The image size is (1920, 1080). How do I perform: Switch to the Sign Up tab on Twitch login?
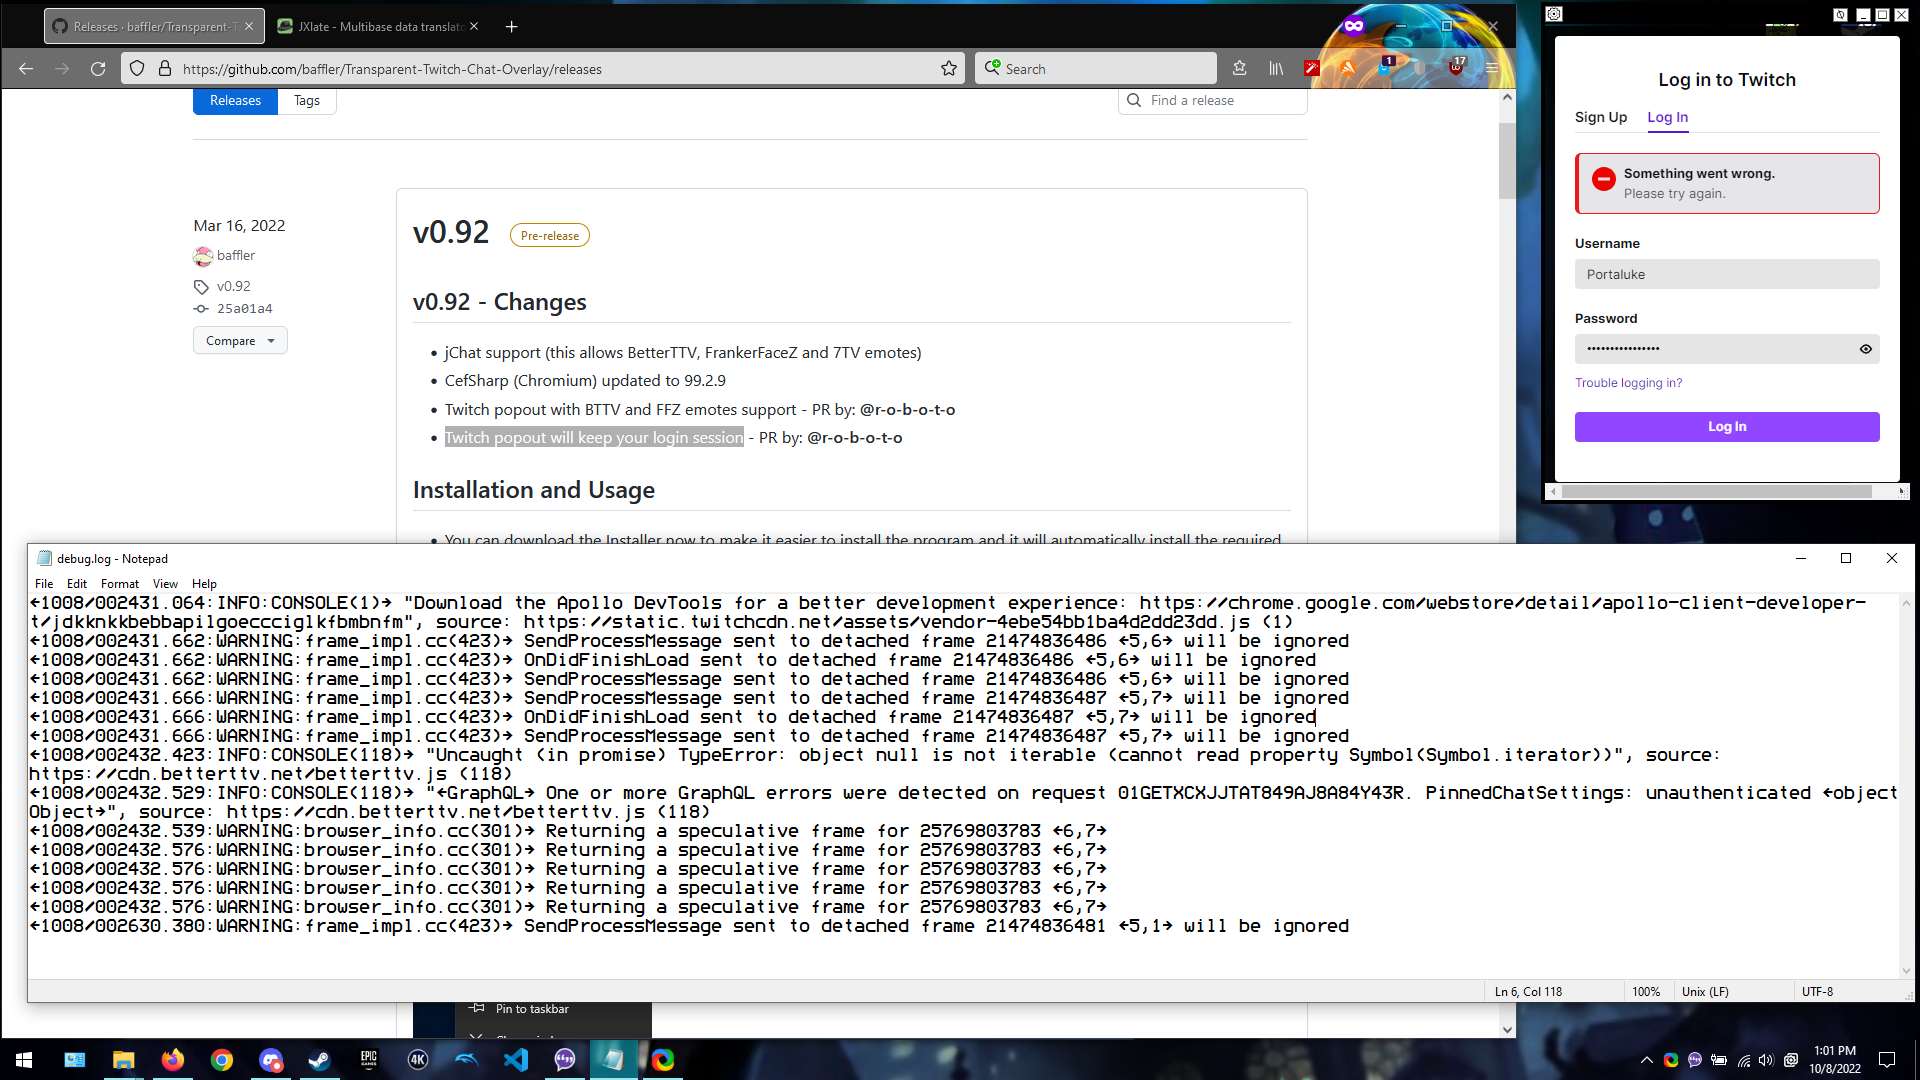[1600, 117]
